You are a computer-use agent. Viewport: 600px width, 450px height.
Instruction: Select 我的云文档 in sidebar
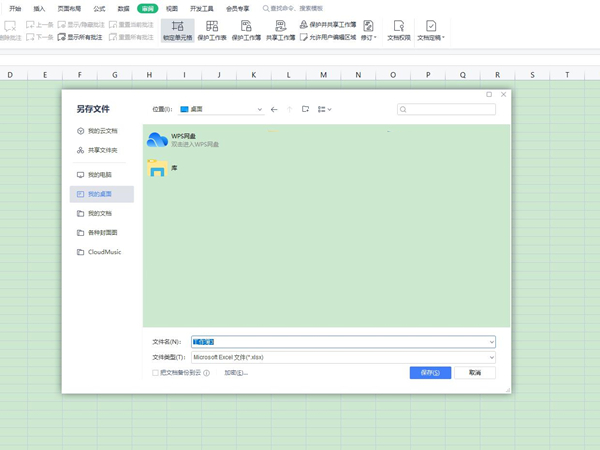click(x=102, y=131)
